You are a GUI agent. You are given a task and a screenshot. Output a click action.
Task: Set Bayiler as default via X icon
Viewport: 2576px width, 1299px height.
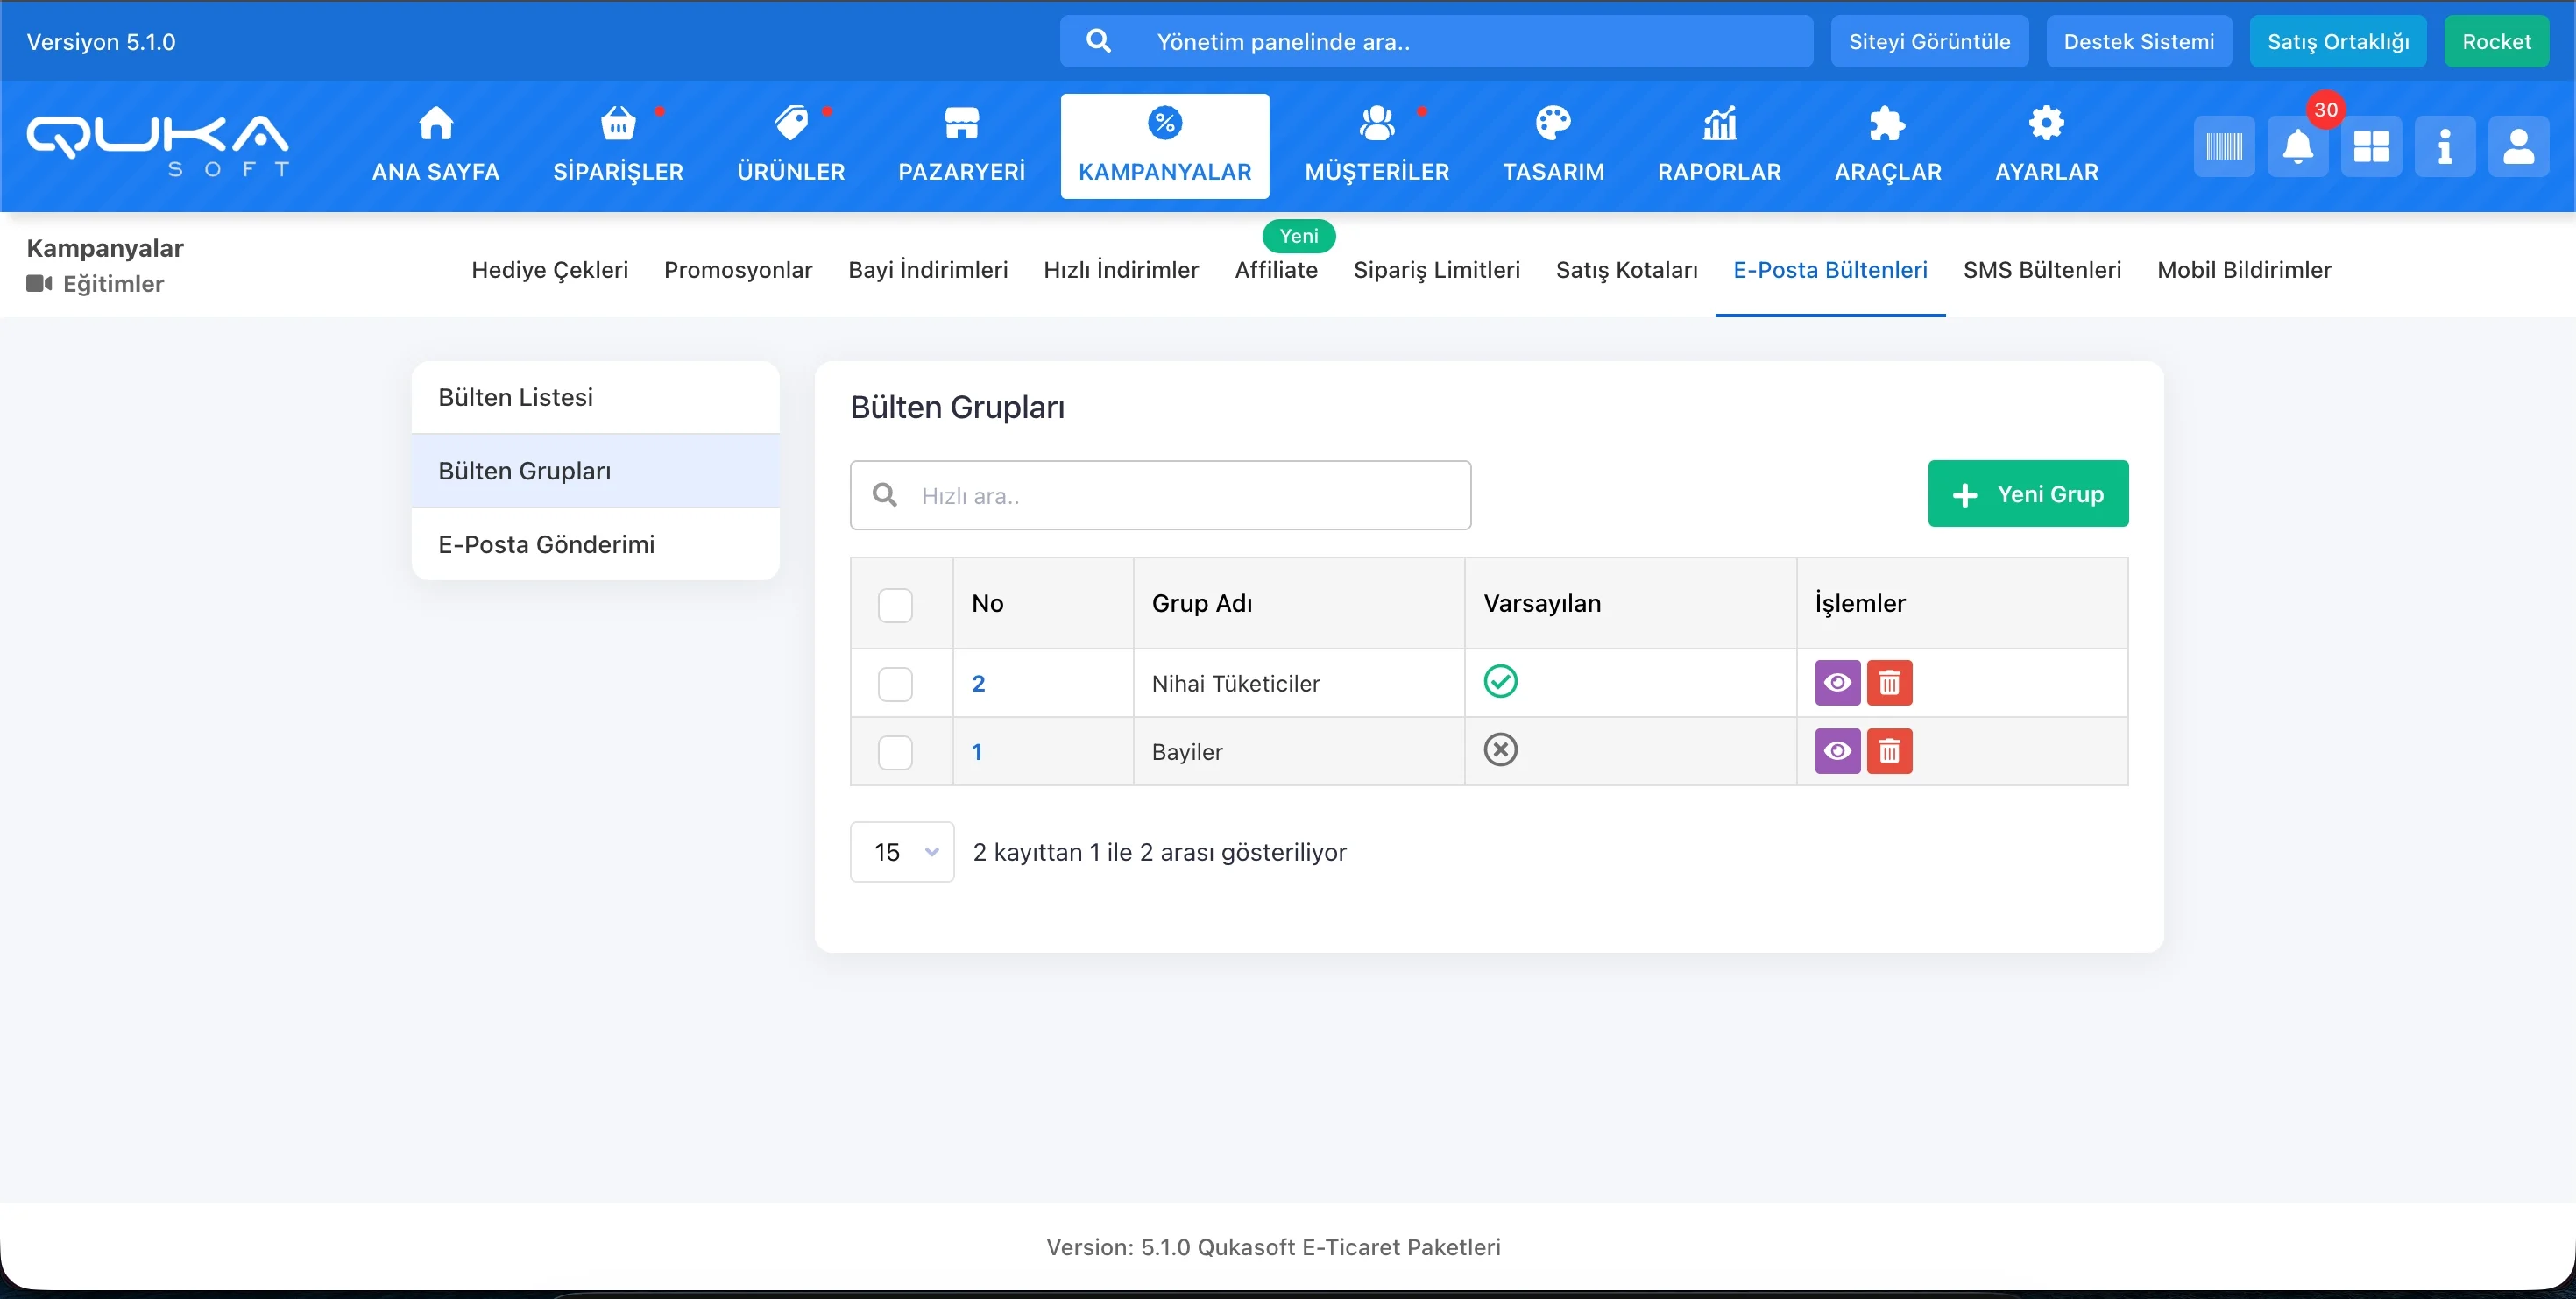1500,749
